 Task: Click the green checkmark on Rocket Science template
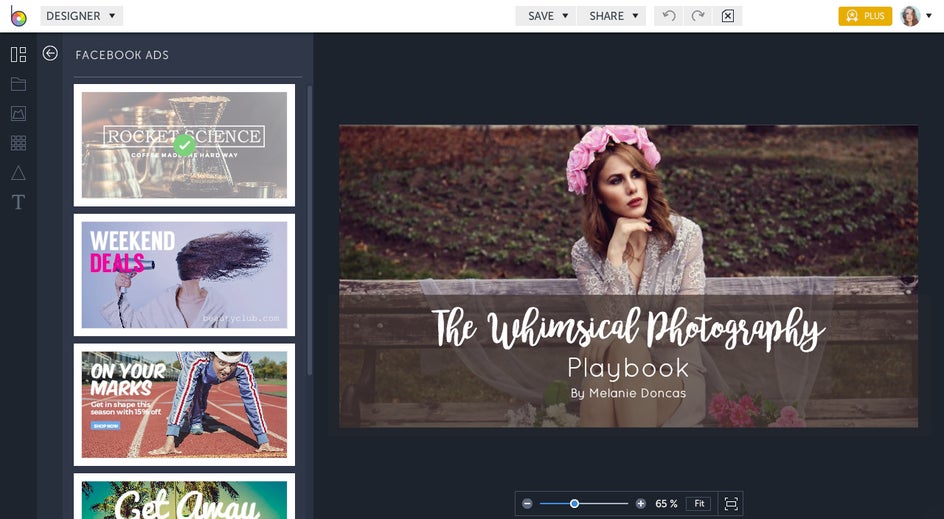184,145
